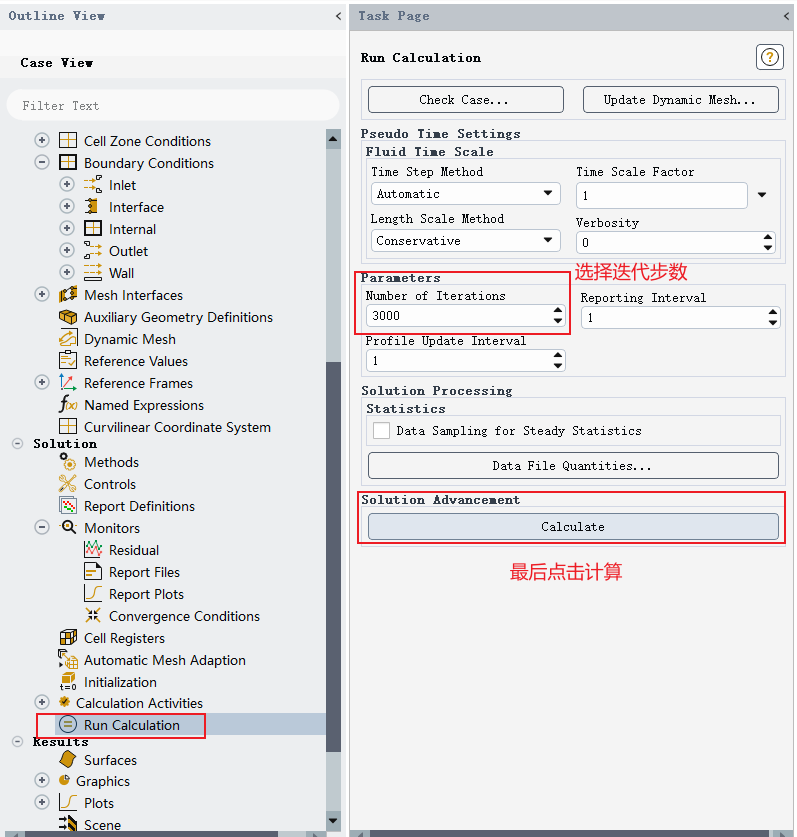This screenshot has height=837, width=797.
Task: Open the Length Scale Method dropdown
Action: (x=465, y=240)
